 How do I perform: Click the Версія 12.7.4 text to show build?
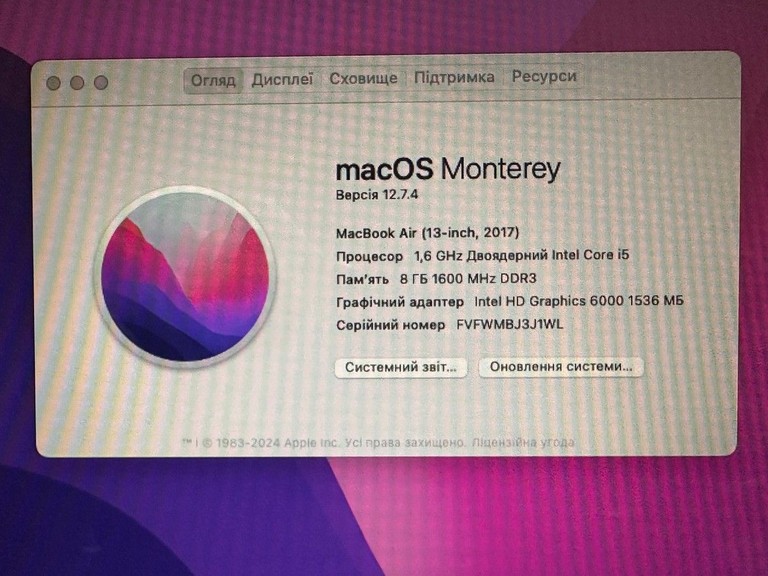377,194
